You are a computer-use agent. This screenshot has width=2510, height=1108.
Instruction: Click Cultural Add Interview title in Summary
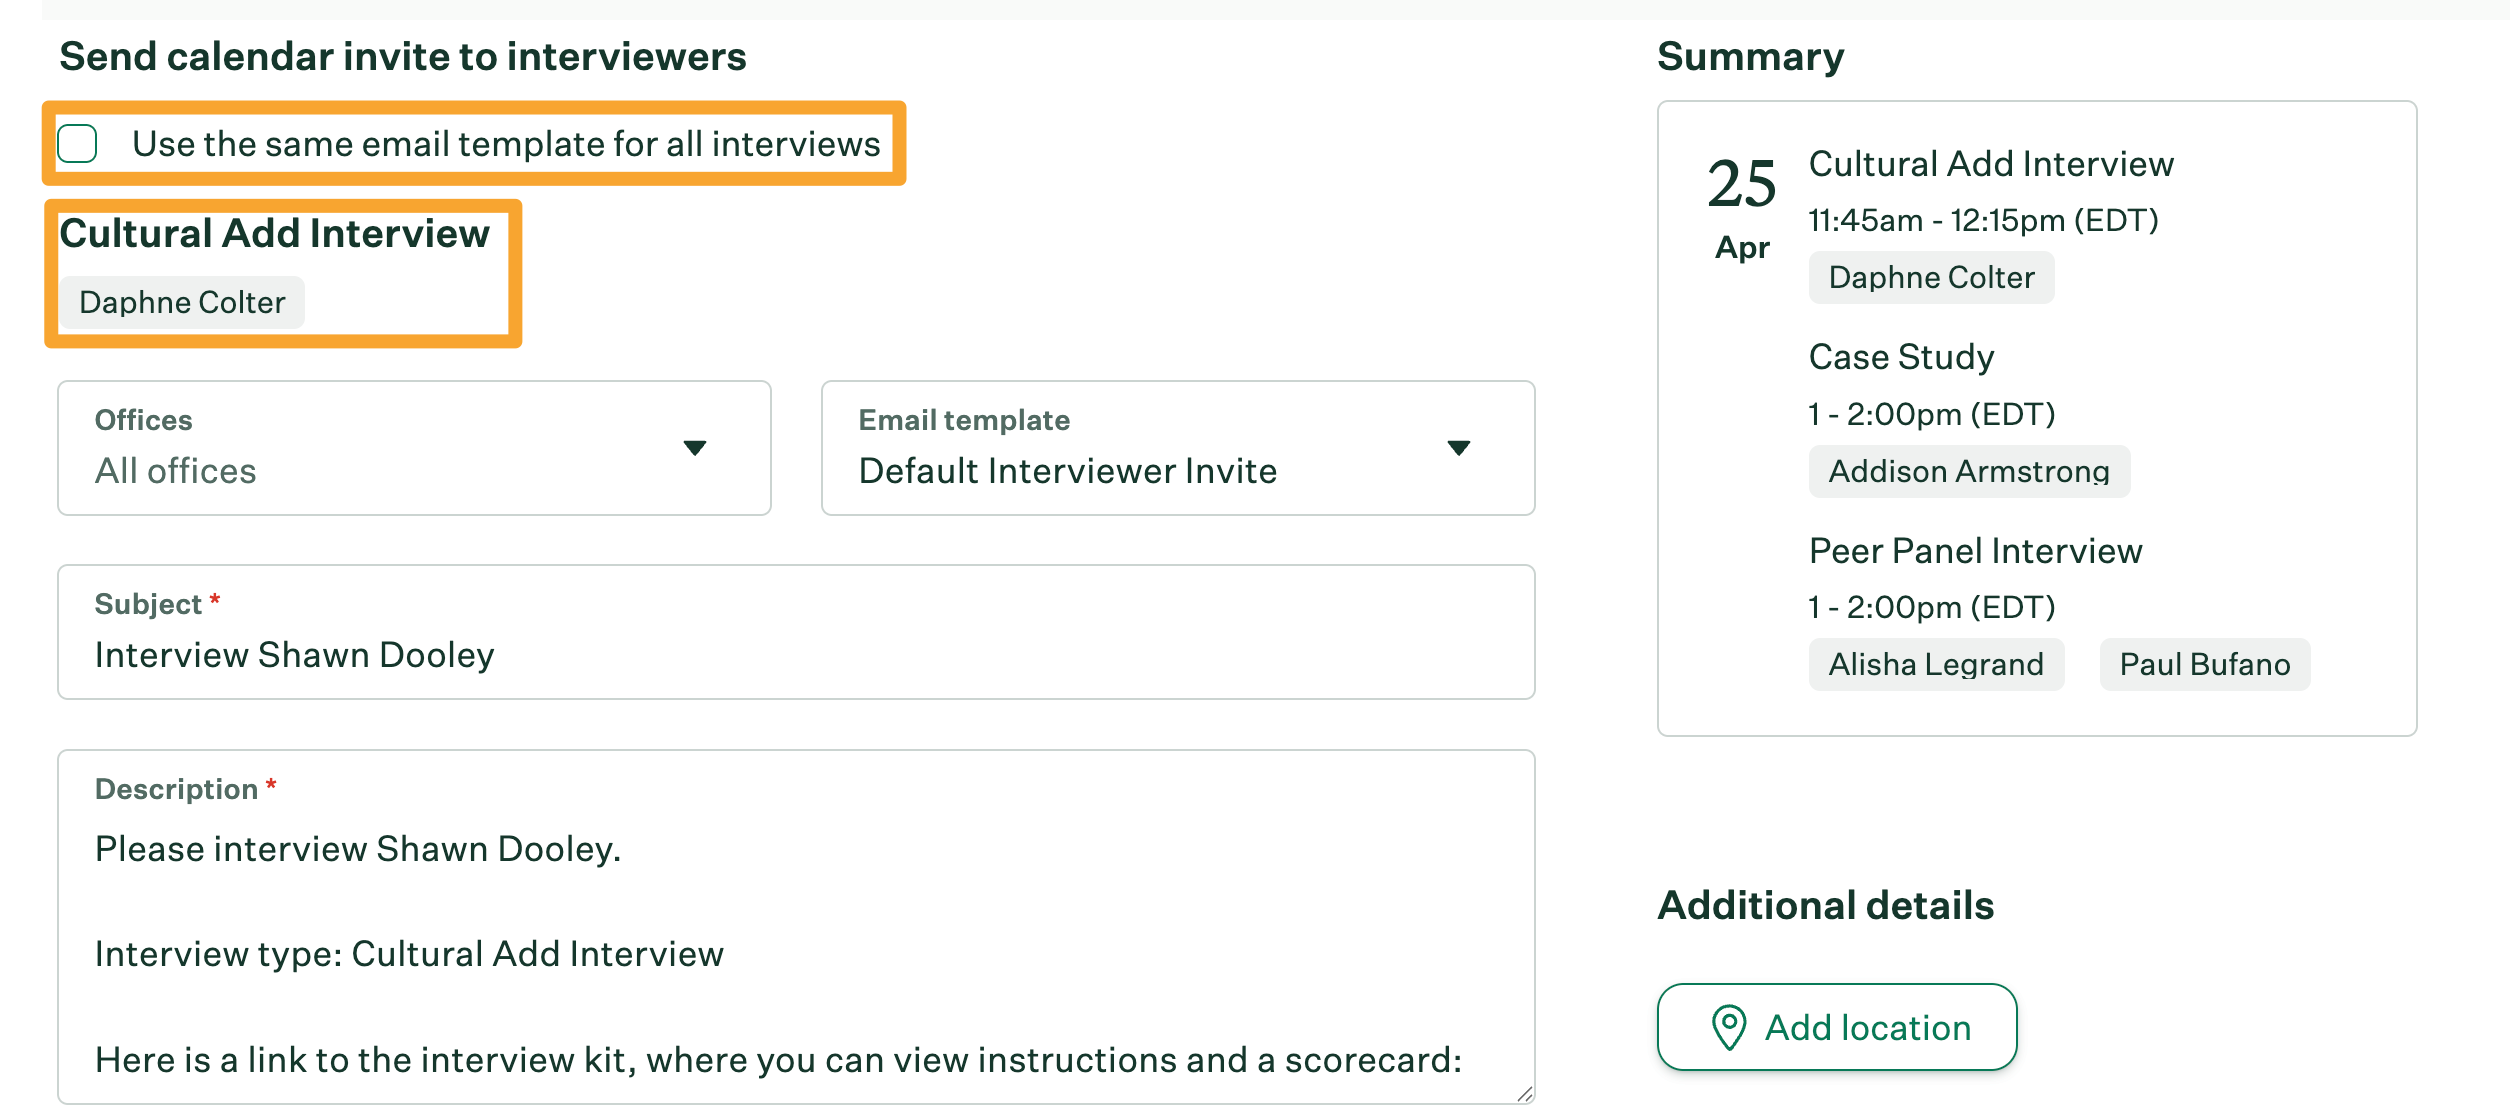(1990, 164)
